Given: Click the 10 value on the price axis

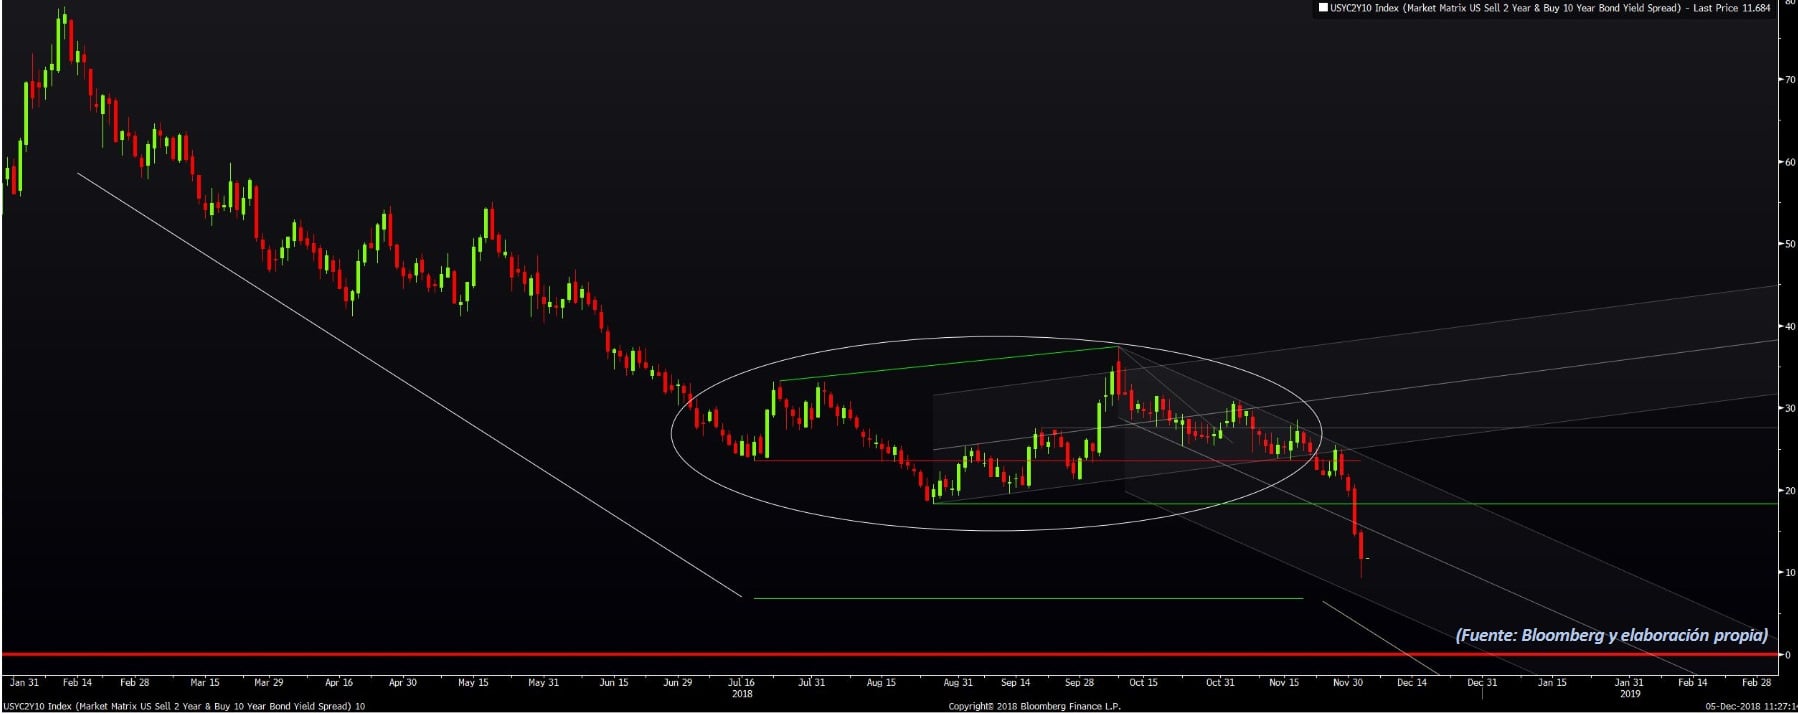Looking at the screenshot, I should coord(1789,572).
